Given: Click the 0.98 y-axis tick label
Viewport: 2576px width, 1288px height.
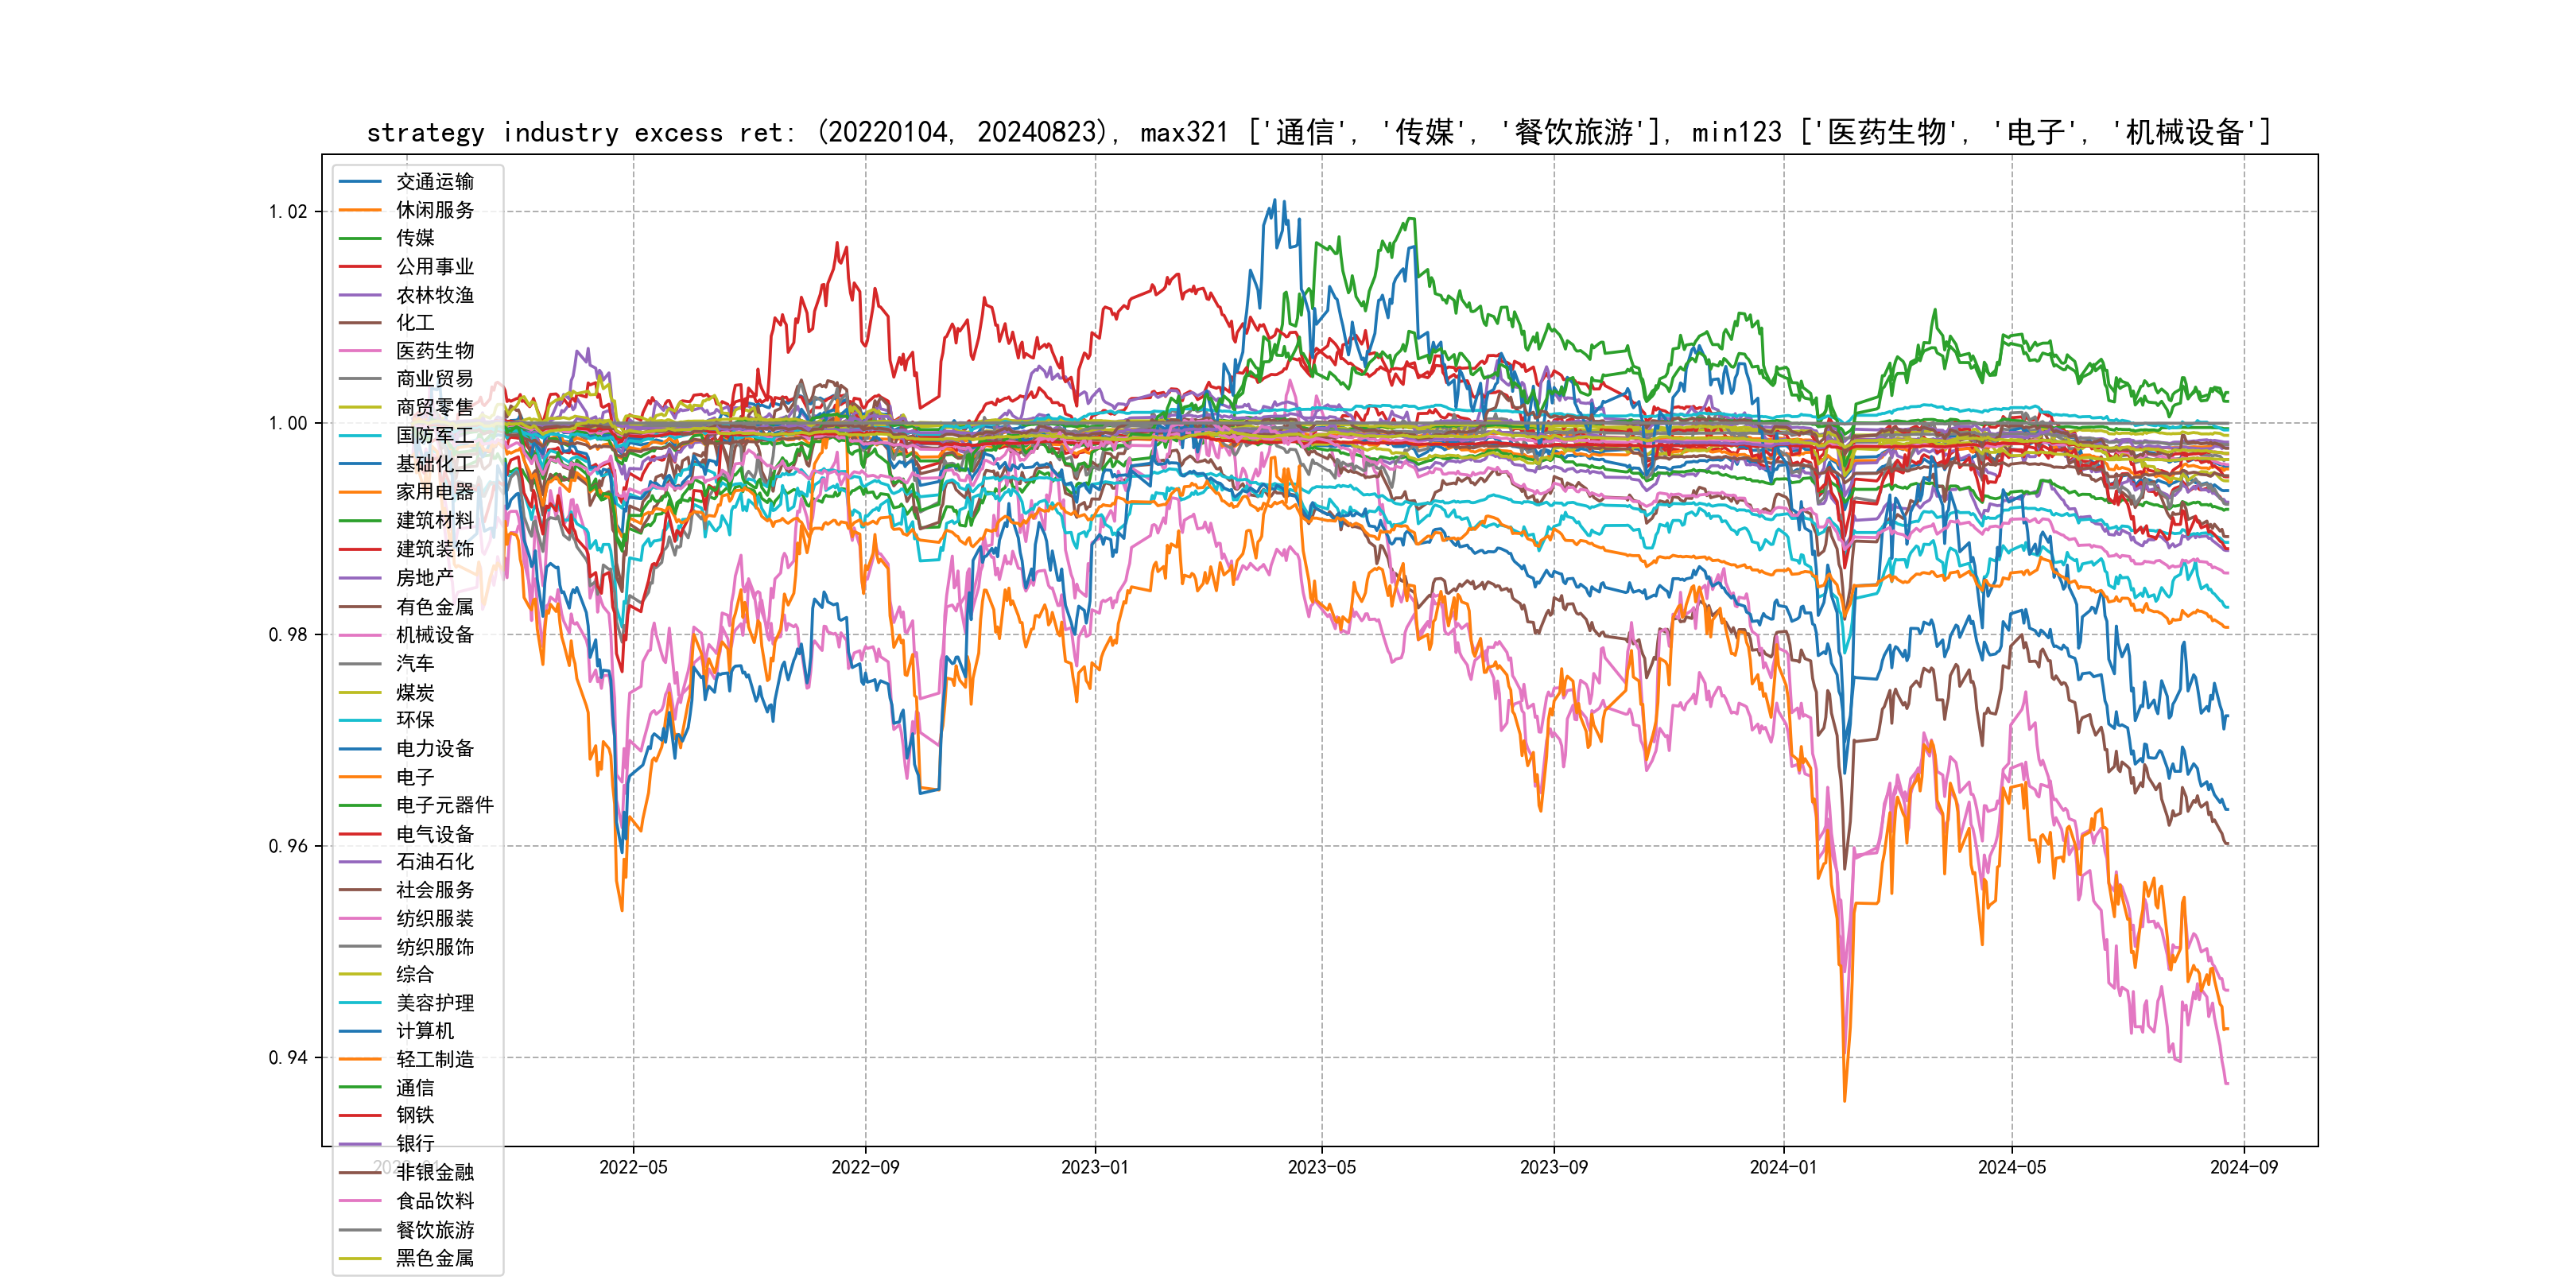Looking at the screenshot, I should coord(288,635).
